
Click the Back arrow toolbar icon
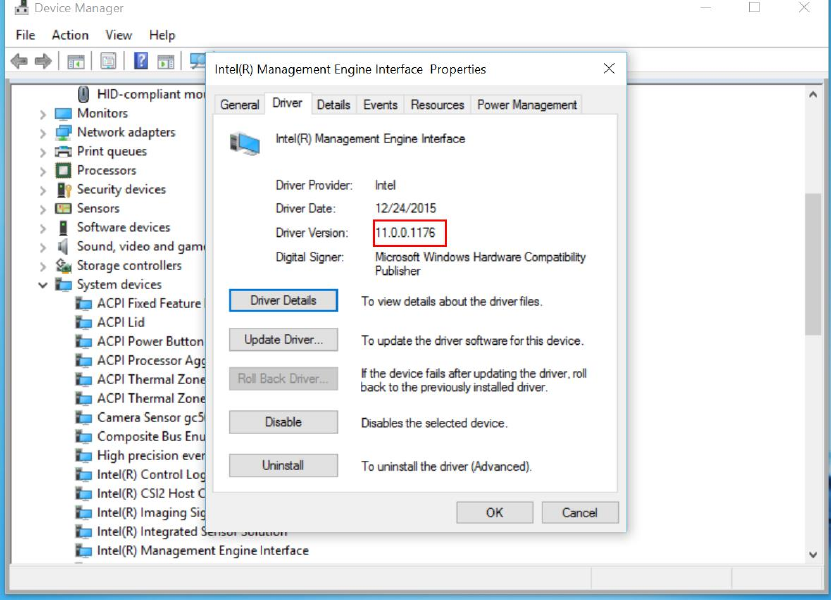tap(19, 61)
